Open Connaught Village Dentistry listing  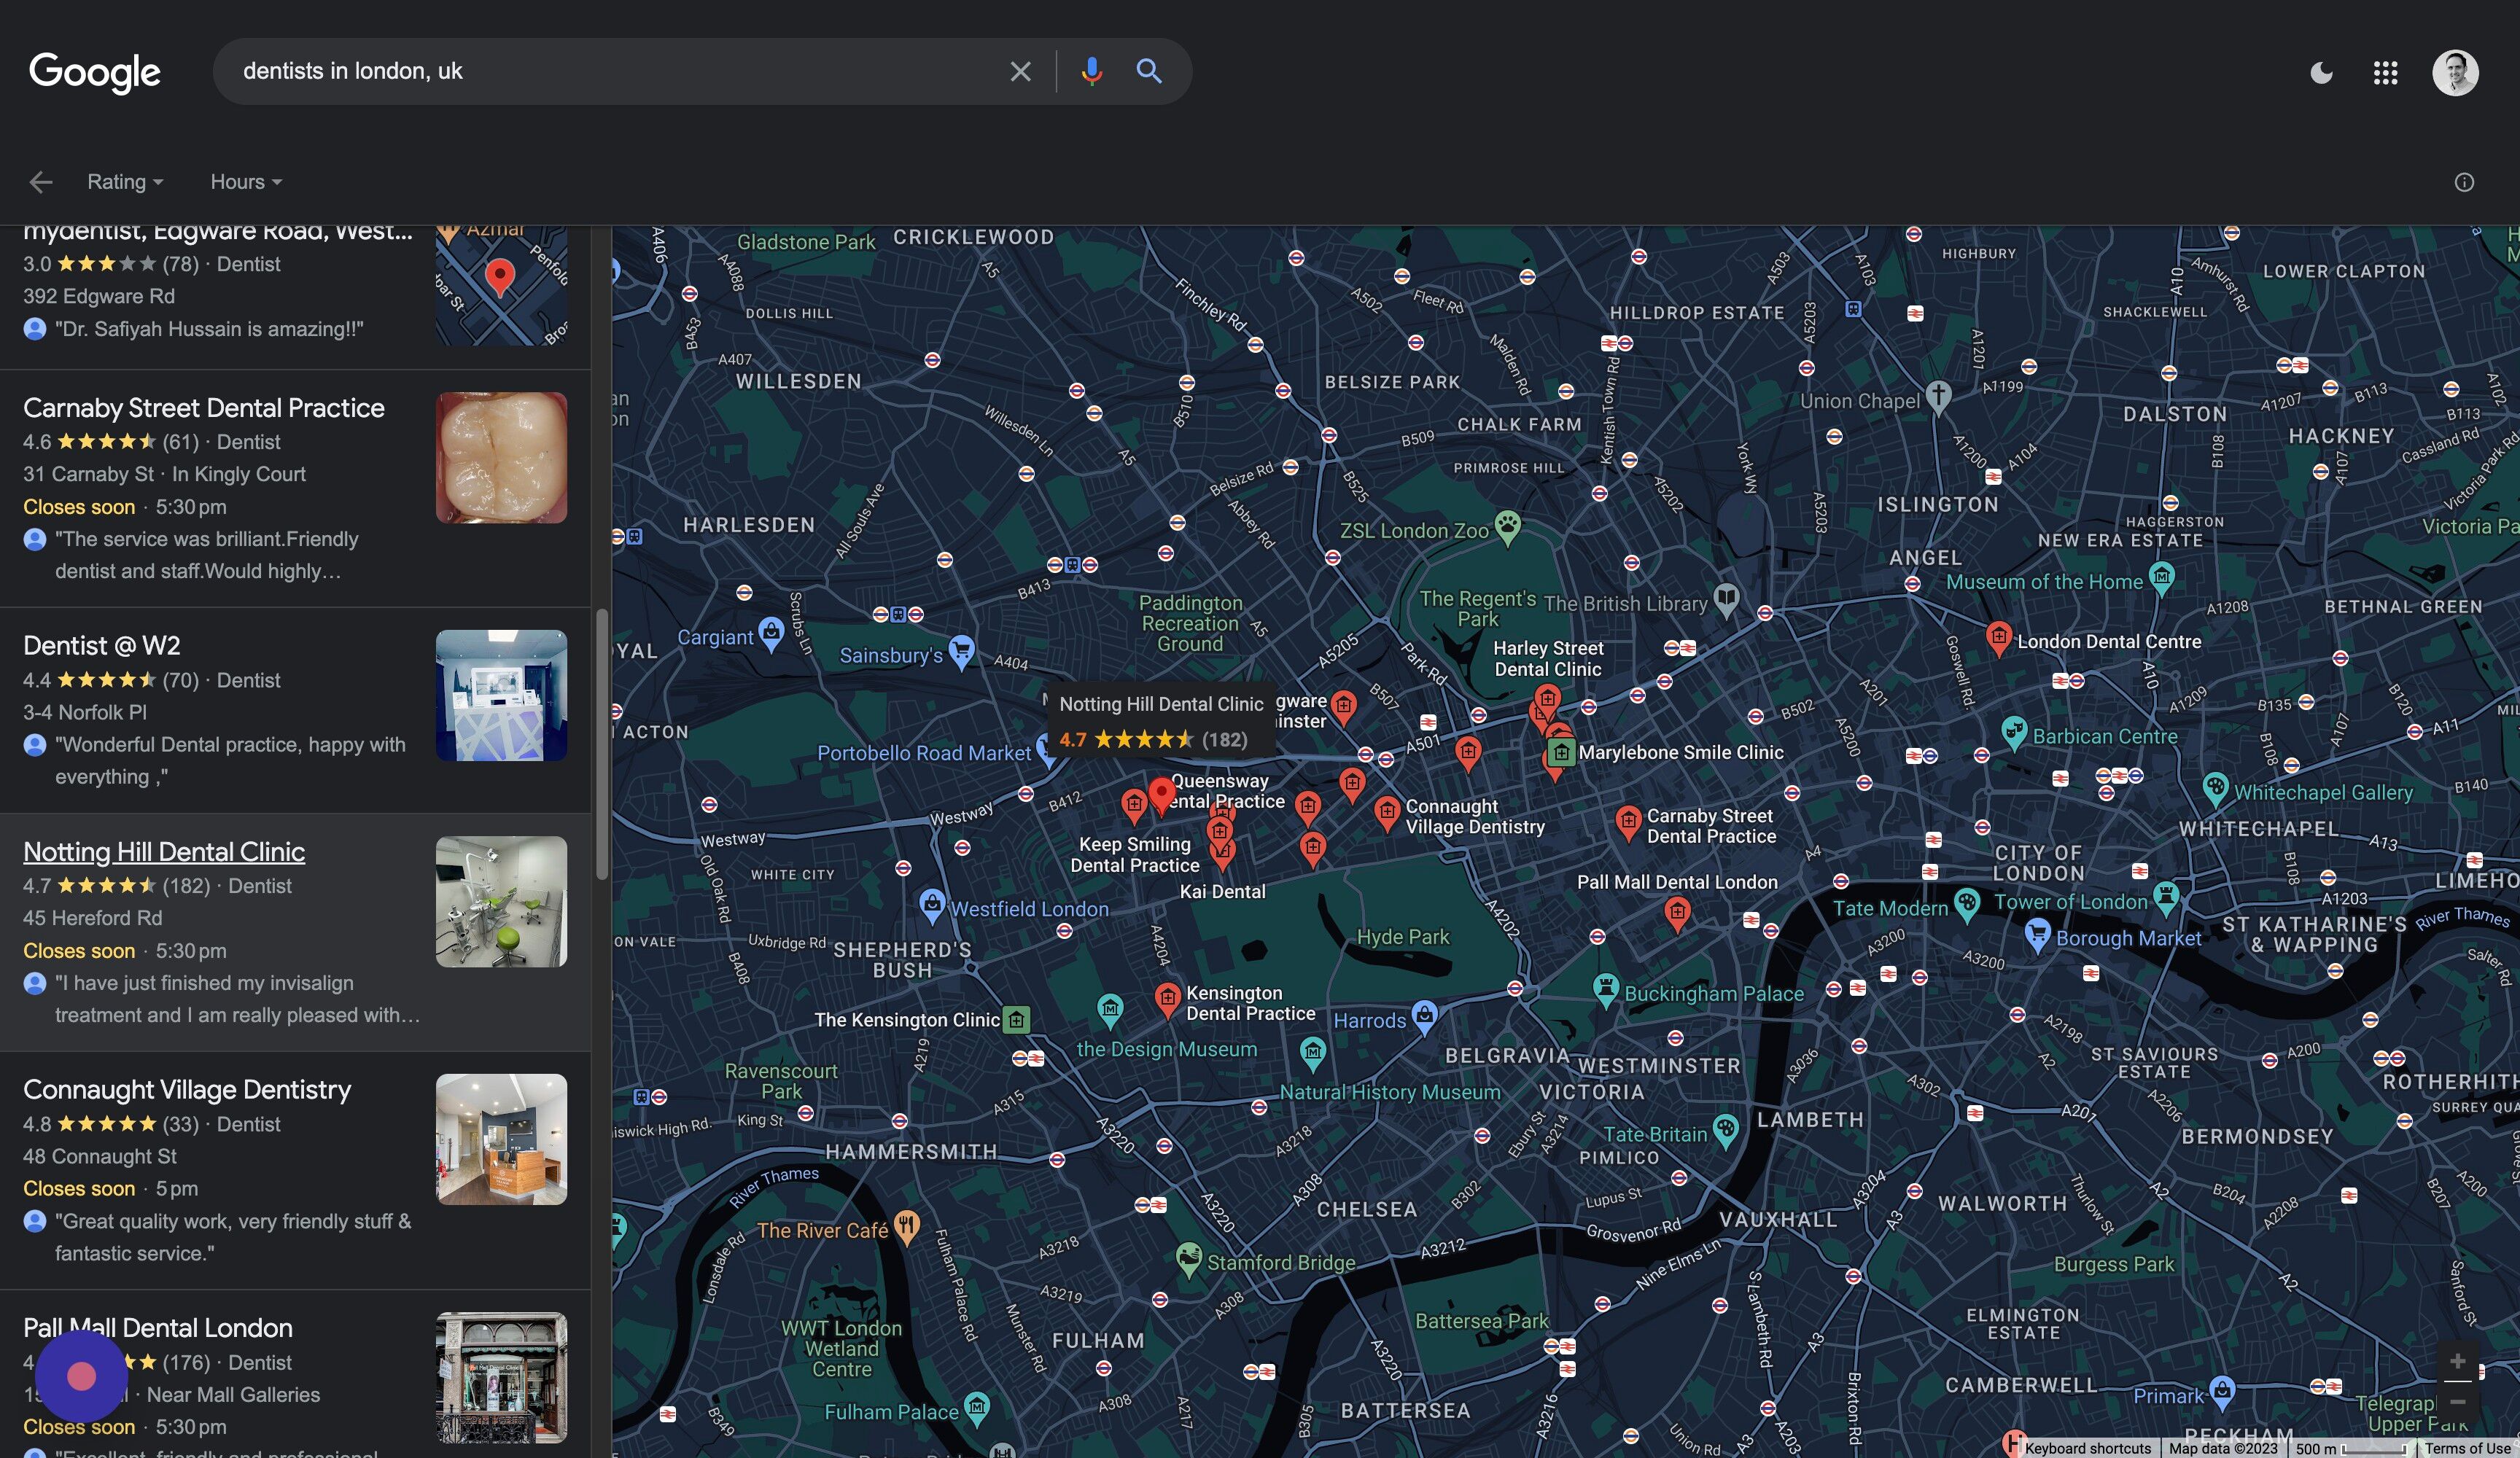(187, 1090)
